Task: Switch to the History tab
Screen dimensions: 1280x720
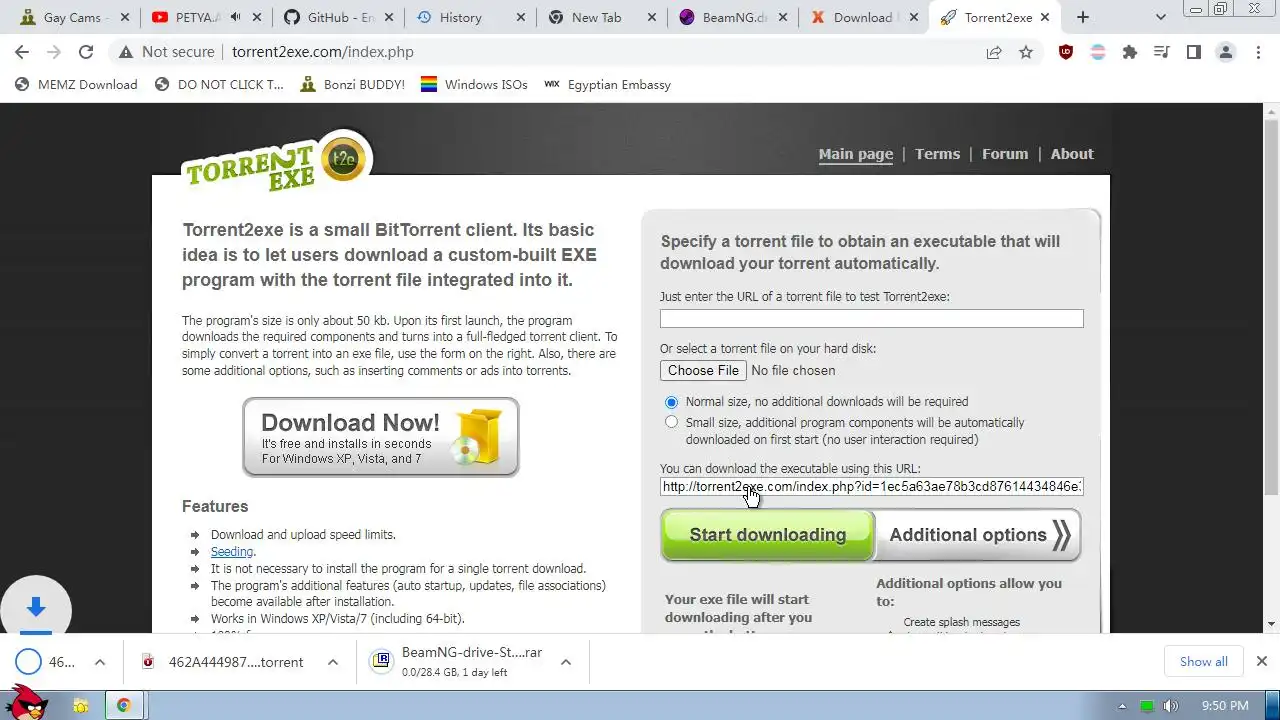Action: (x=471, y=17)
